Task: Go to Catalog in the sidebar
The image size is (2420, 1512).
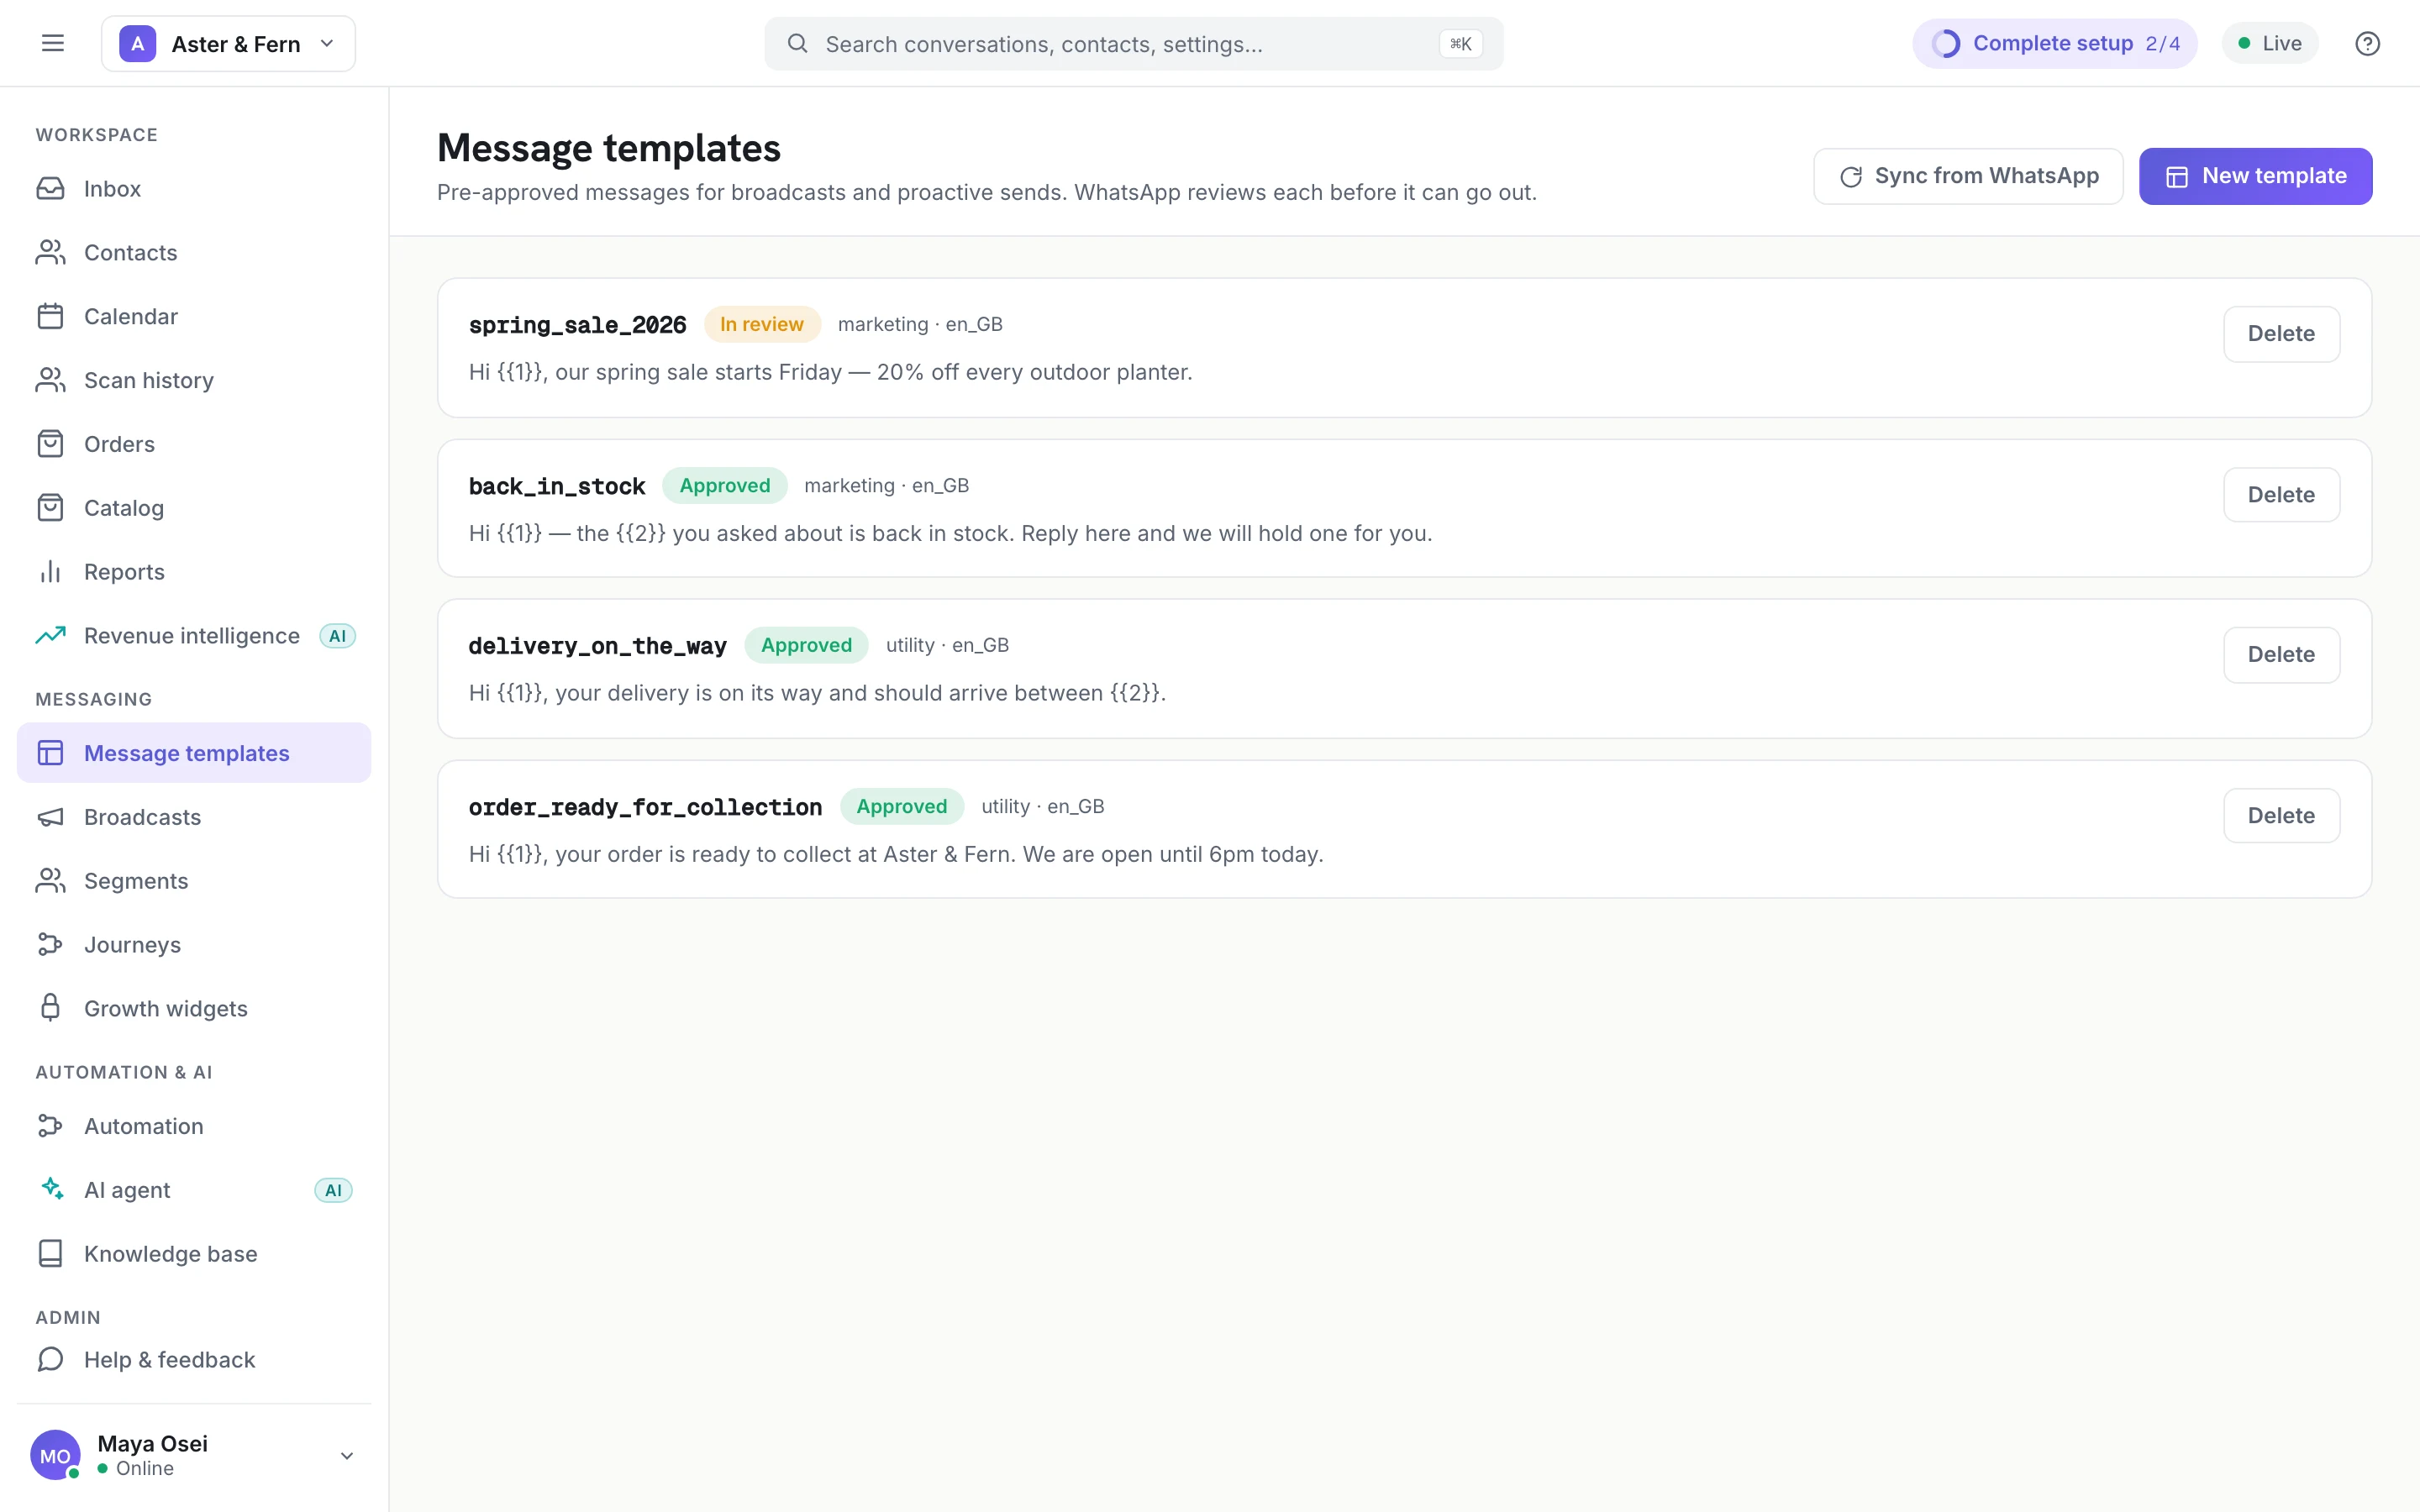Action: 194,508
